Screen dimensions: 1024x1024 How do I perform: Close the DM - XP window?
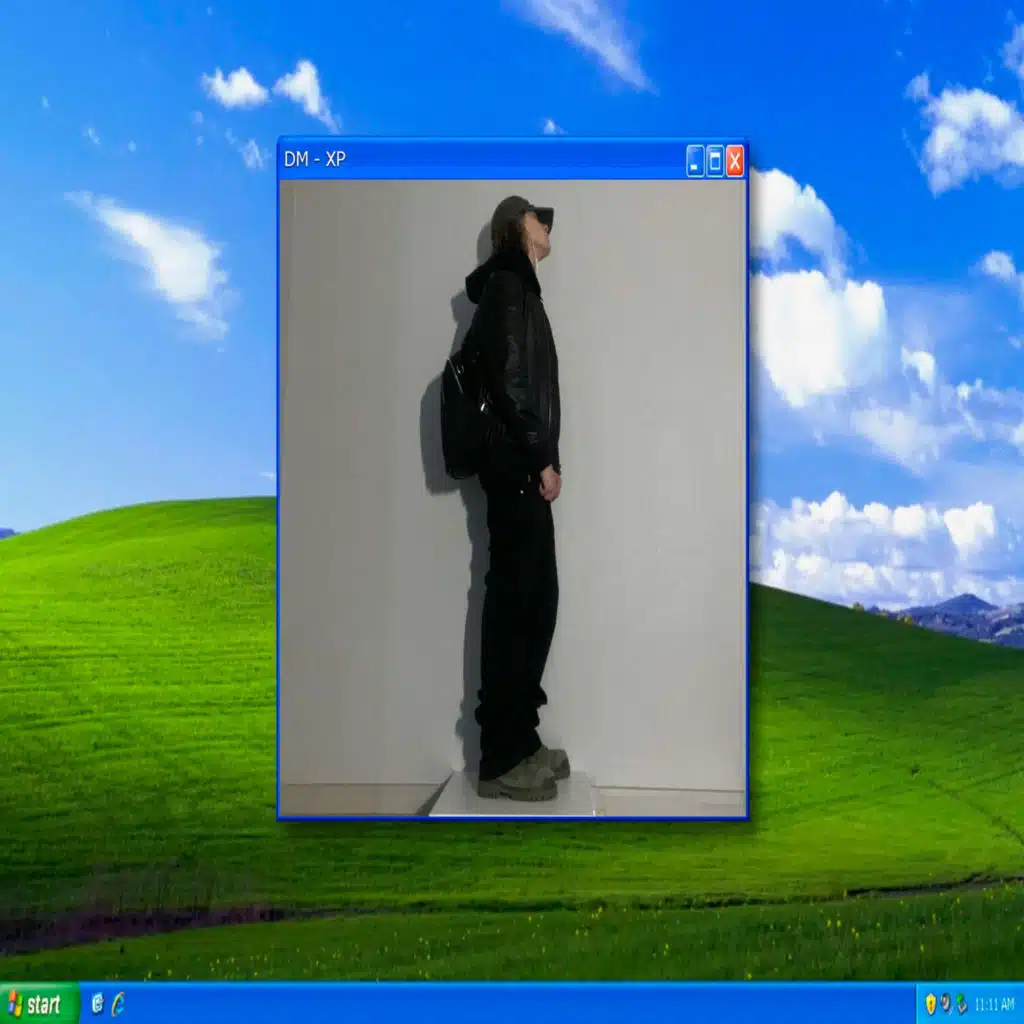(x=735, y=161)
